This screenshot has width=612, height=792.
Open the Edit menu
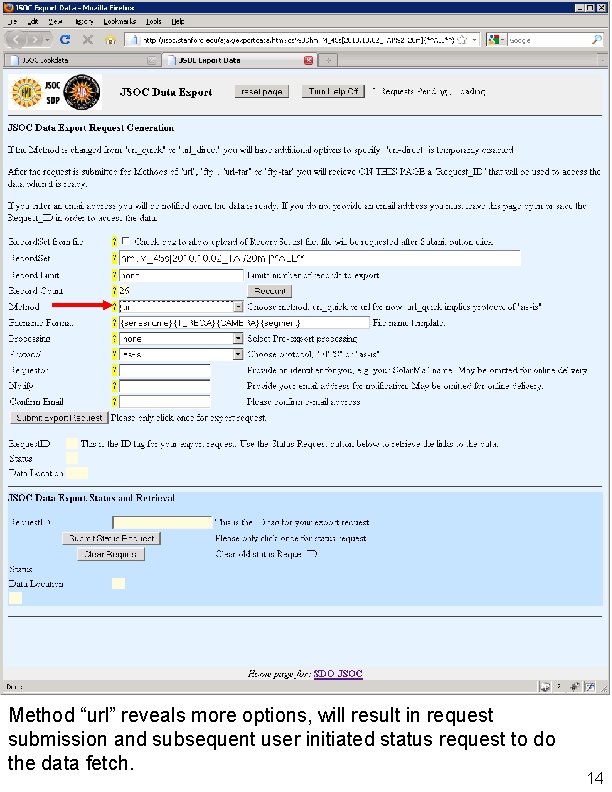tap(33, 22)
